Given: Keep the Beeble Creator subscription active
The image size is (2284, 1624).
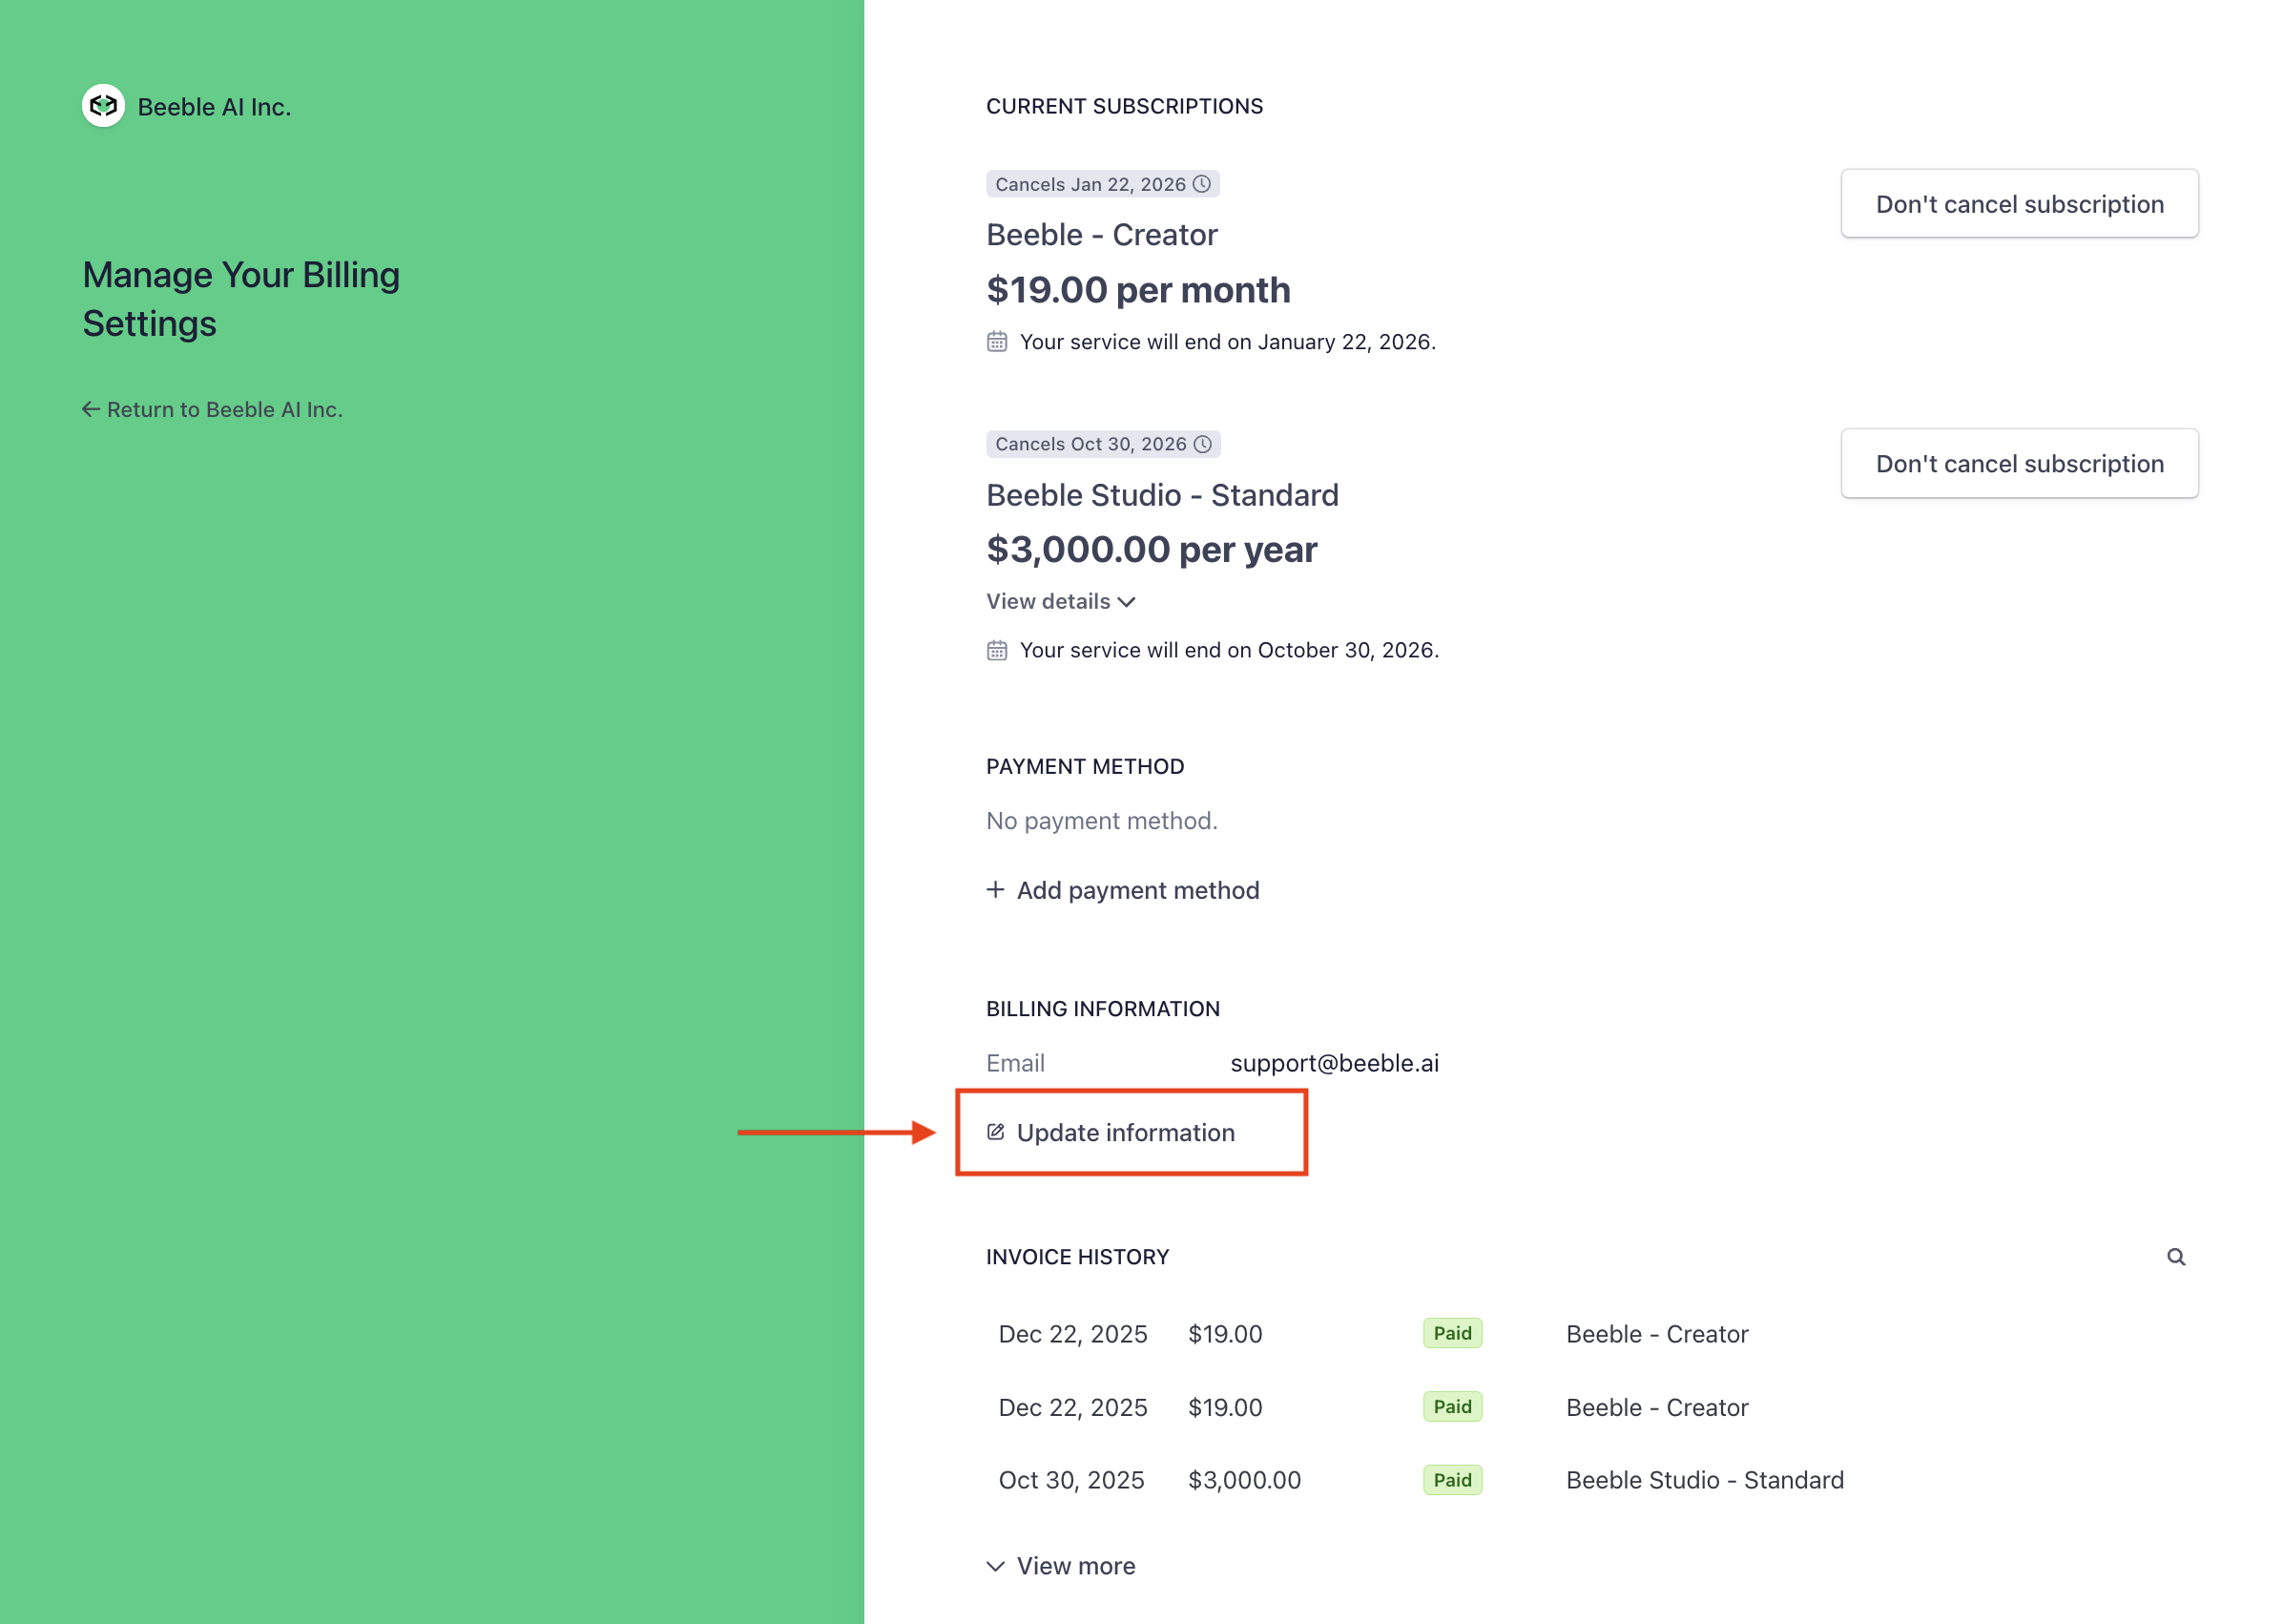Looking at the screenshot, I should 2018,204.
